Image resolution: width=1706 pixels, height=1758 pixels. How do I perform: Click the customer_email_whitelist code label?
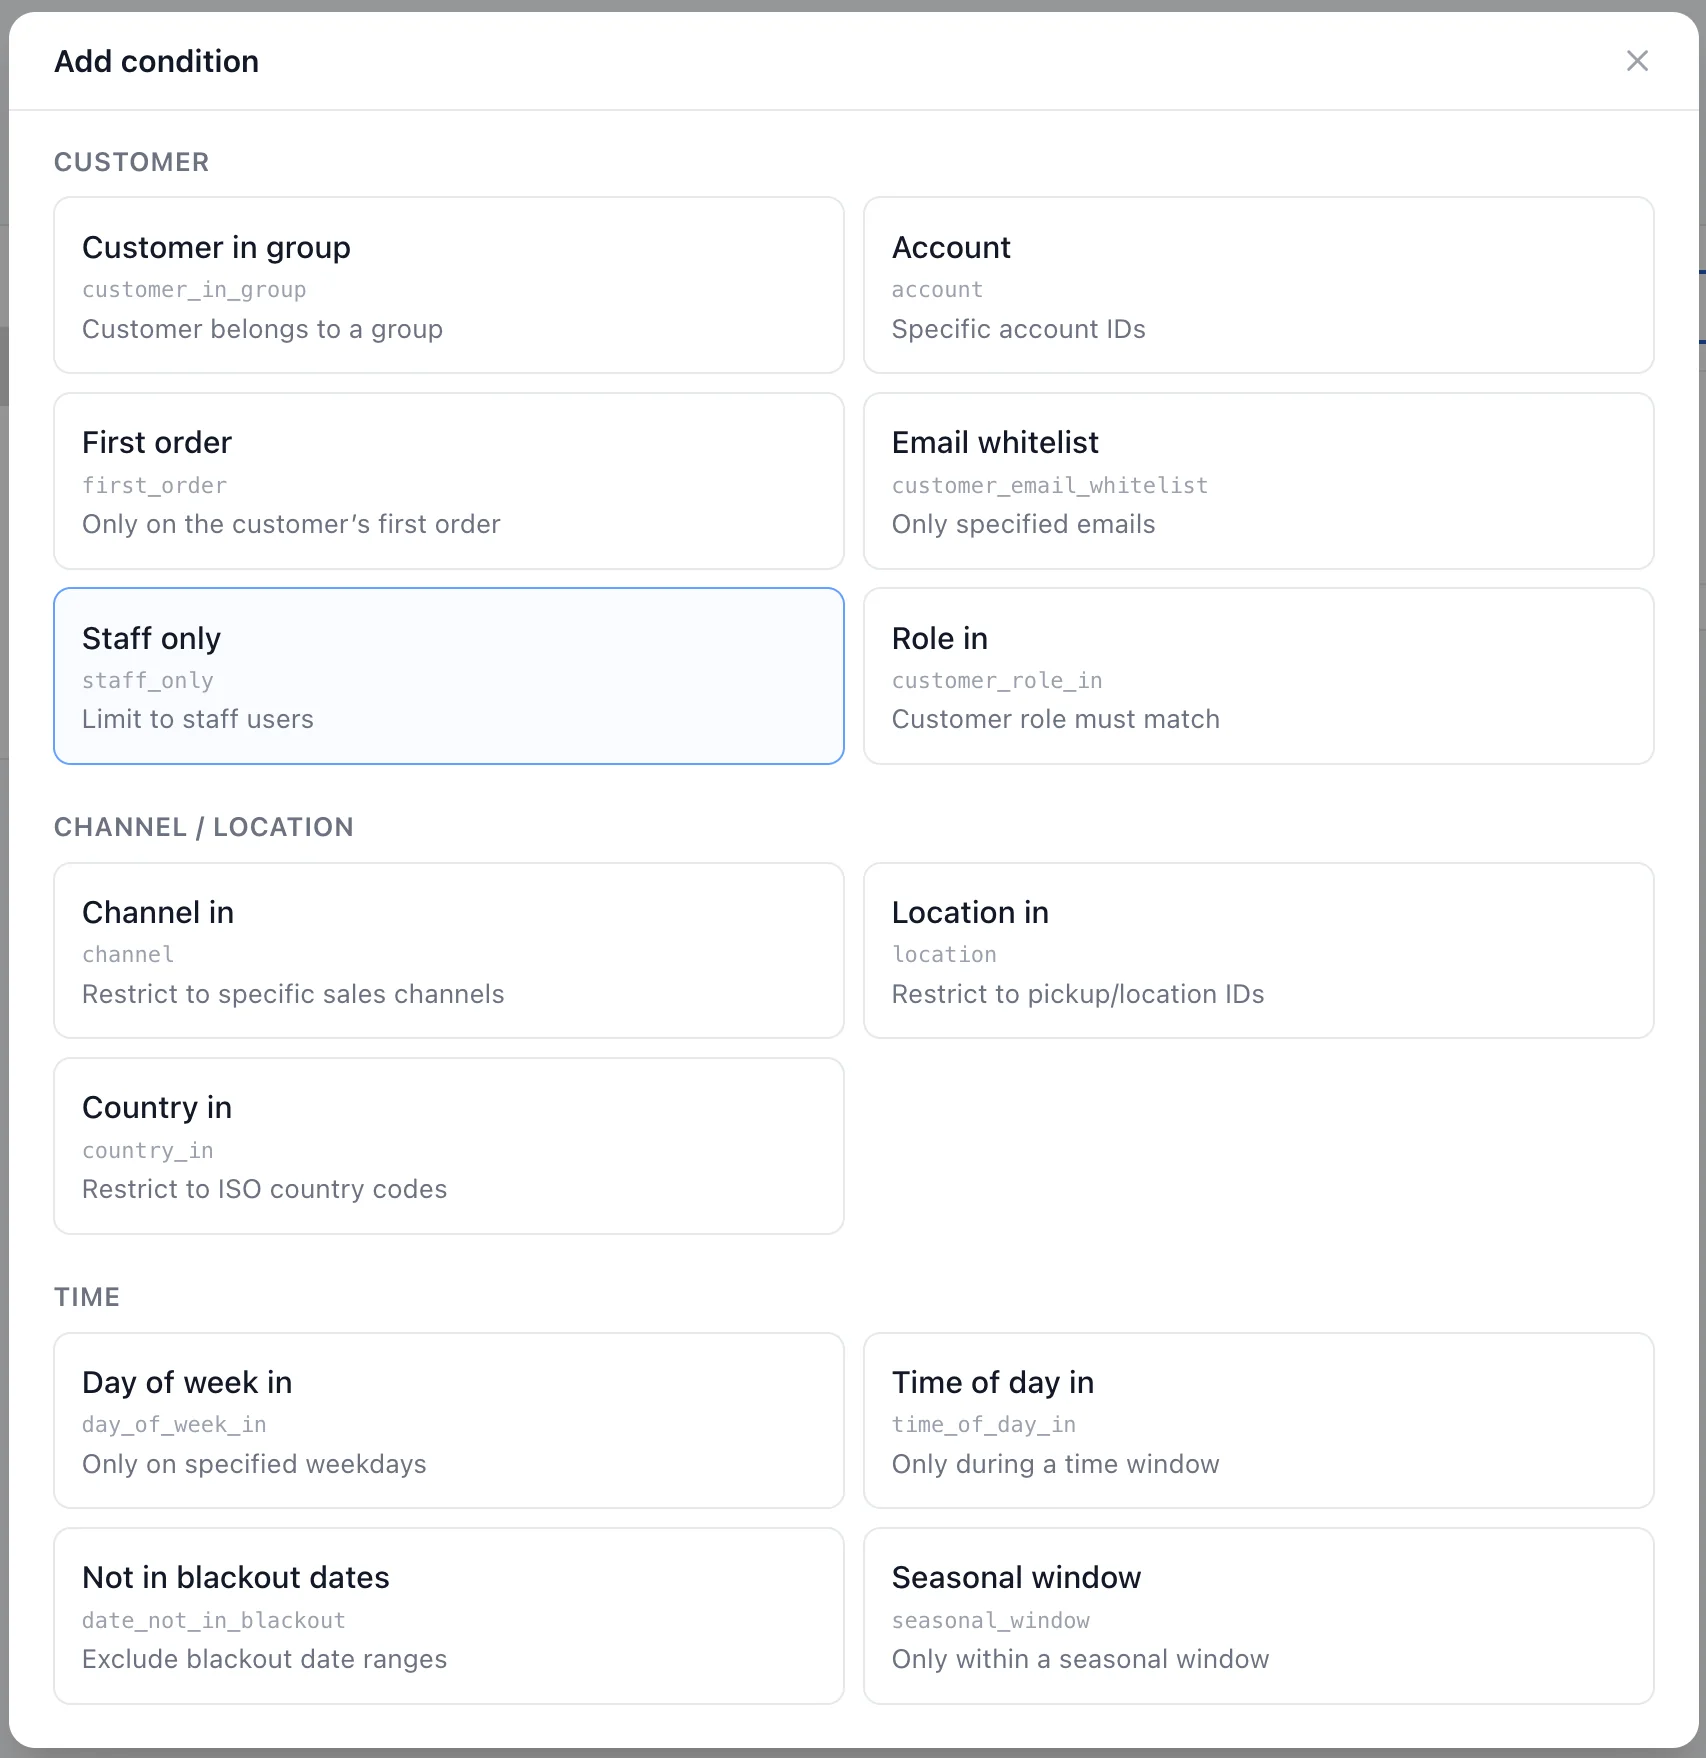1049,486
